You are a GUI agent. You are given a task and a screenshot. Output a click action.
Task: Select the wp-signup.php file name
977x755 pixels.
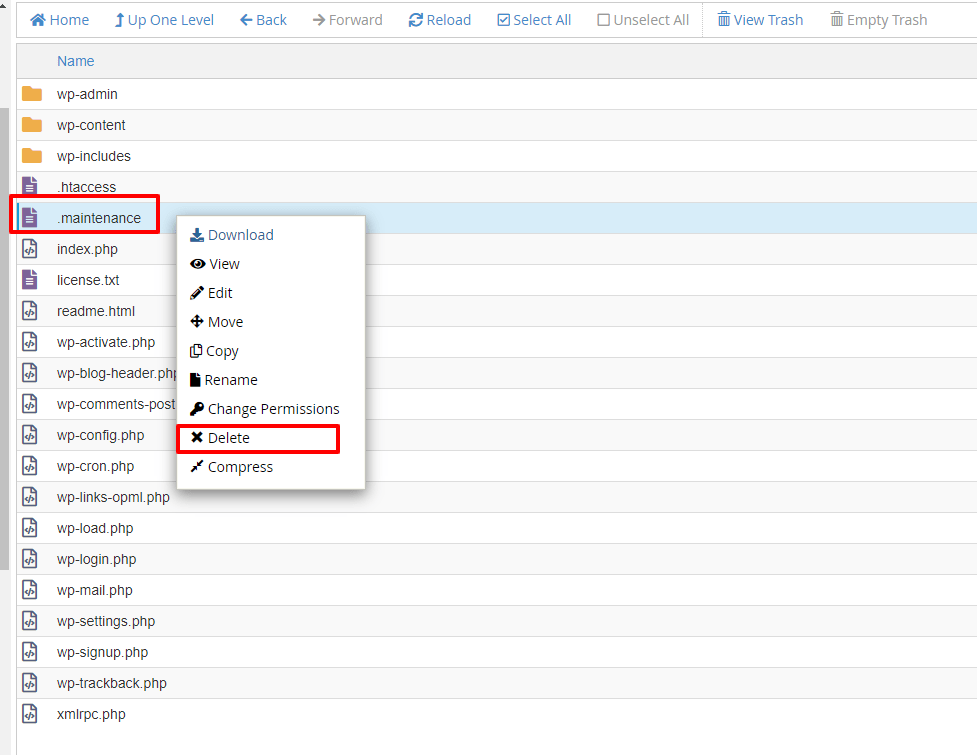102,653
